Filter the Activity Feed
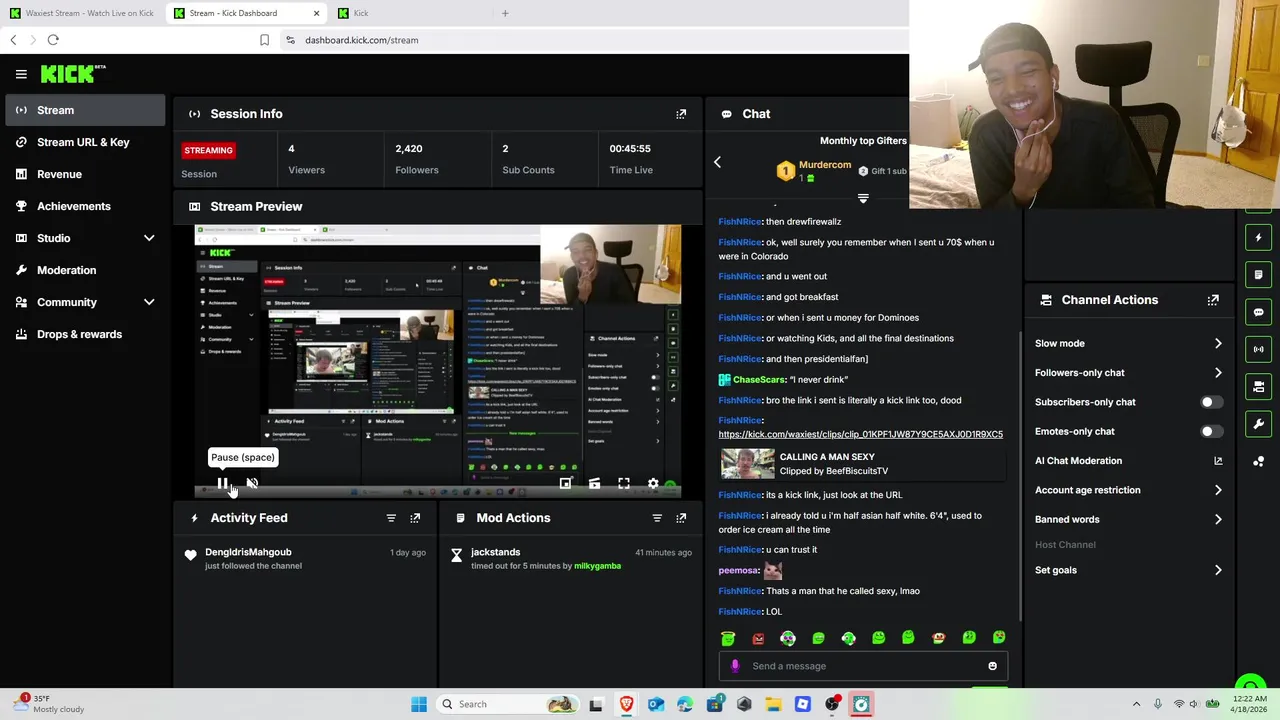Screen dimensions: 1280x720 [x=391, y=518]
